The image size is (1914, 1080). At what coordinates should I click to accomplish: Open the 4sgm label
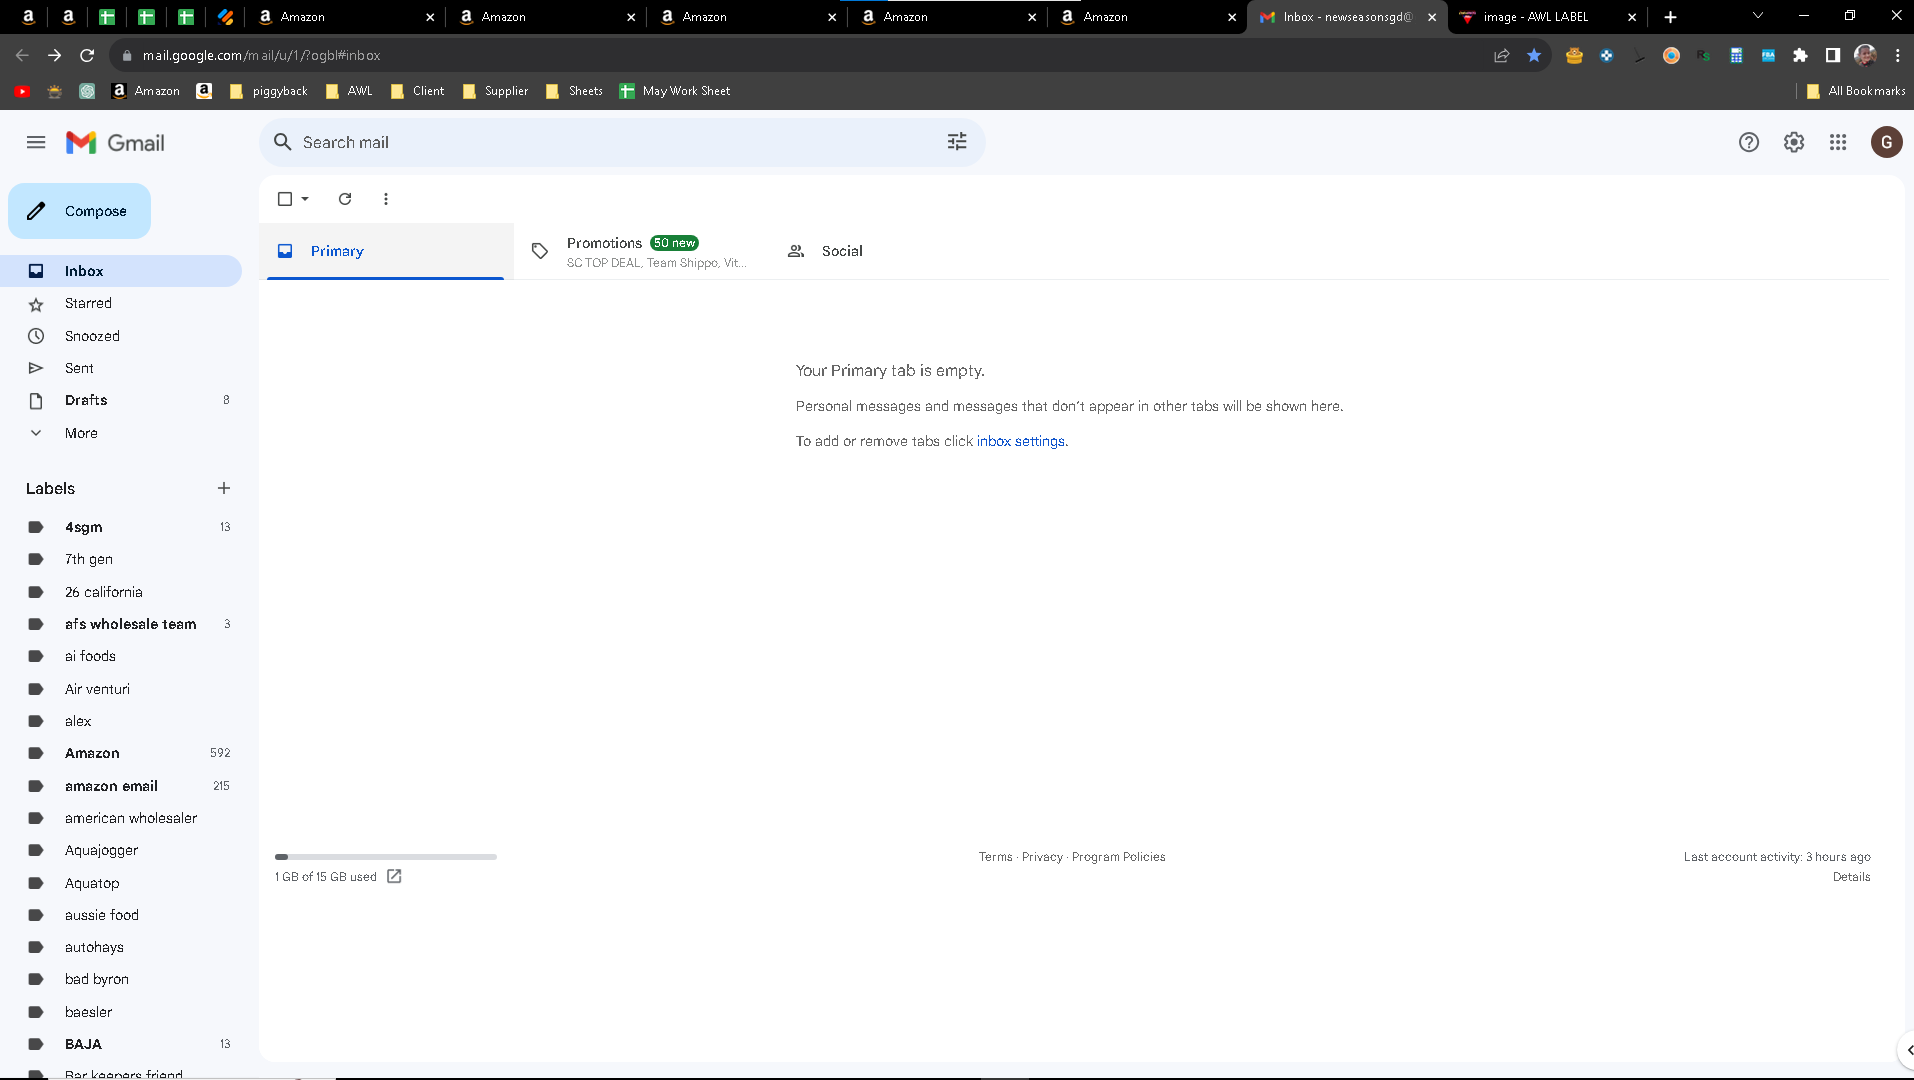[121, 527]
